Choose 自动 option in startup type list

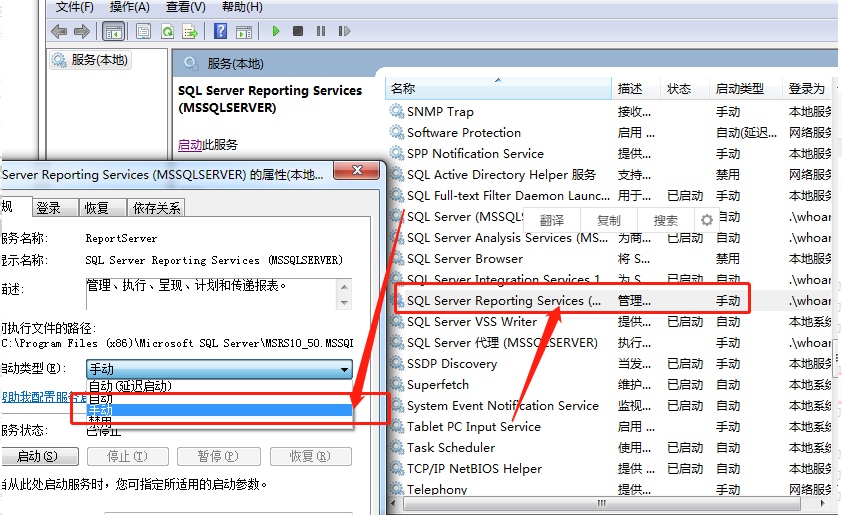[219, 398]
